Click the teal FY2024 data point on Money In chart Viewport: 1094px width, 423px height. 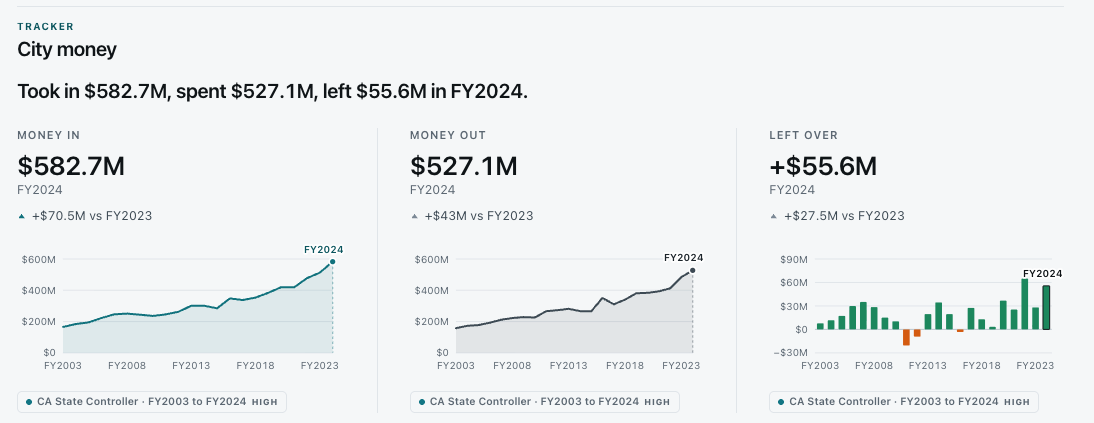[333, 262]
